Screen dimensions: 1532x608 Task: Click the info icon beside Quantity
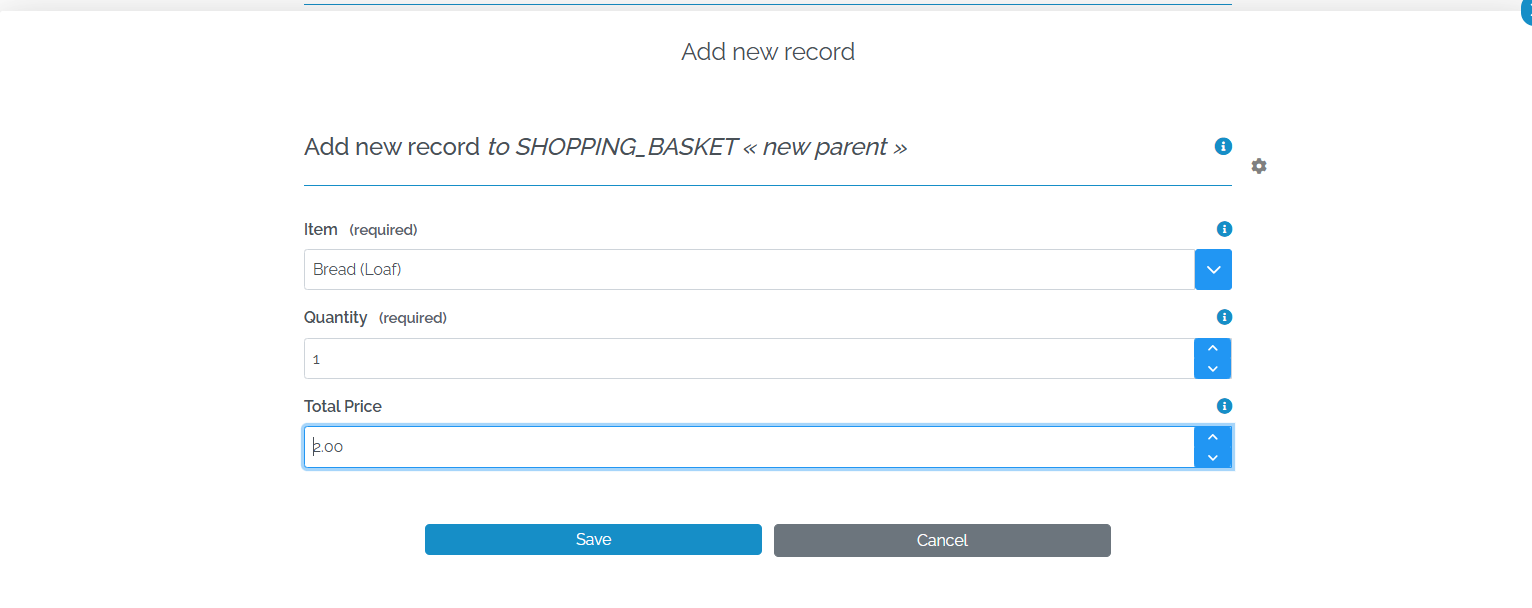pos(1224,317)
